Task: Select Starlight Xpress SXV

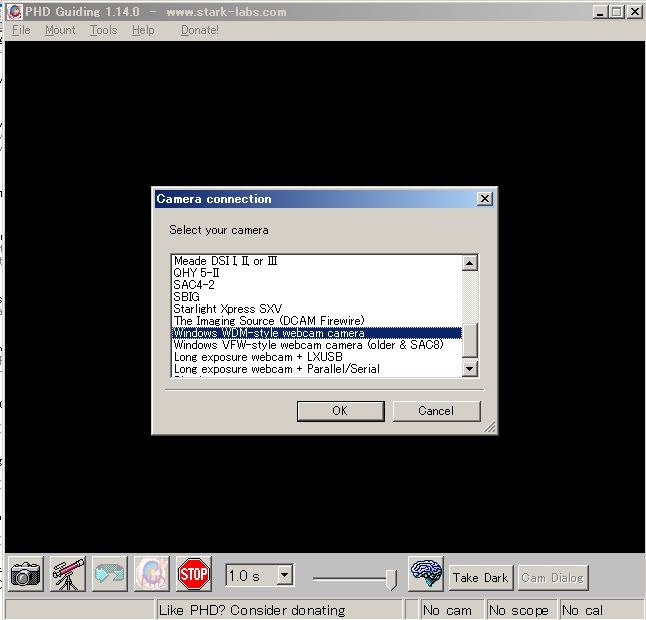Action: coord(316,309)
